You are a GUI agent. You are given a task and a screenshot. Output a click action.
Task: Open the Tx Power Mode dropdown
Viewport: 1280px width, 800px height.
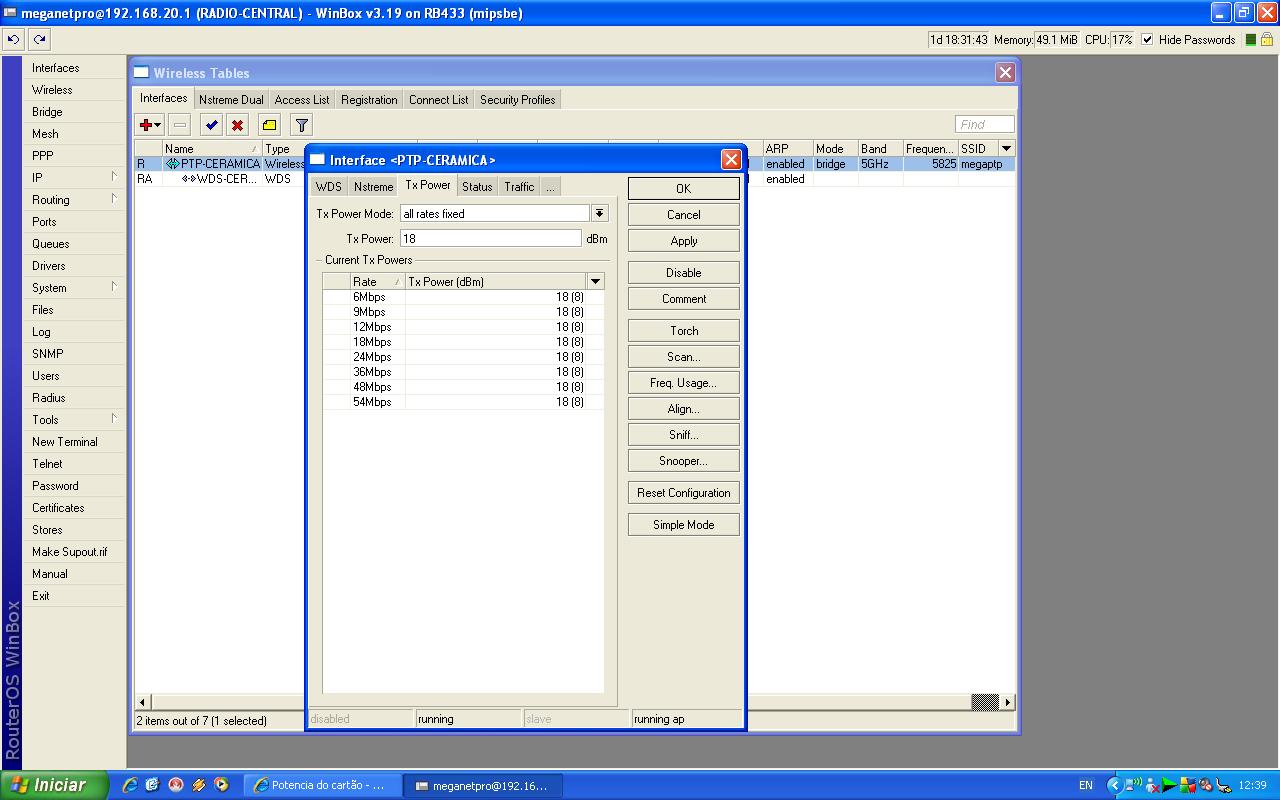pyautogui.click(x=599, y=214)
